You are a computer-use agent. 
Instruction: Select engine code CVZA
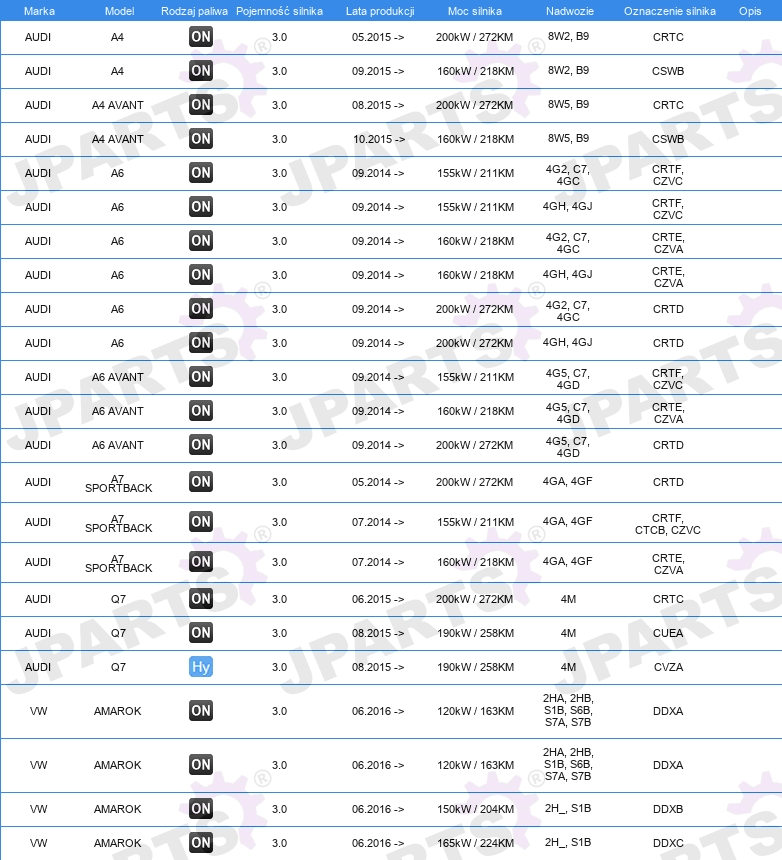(668, 667)
